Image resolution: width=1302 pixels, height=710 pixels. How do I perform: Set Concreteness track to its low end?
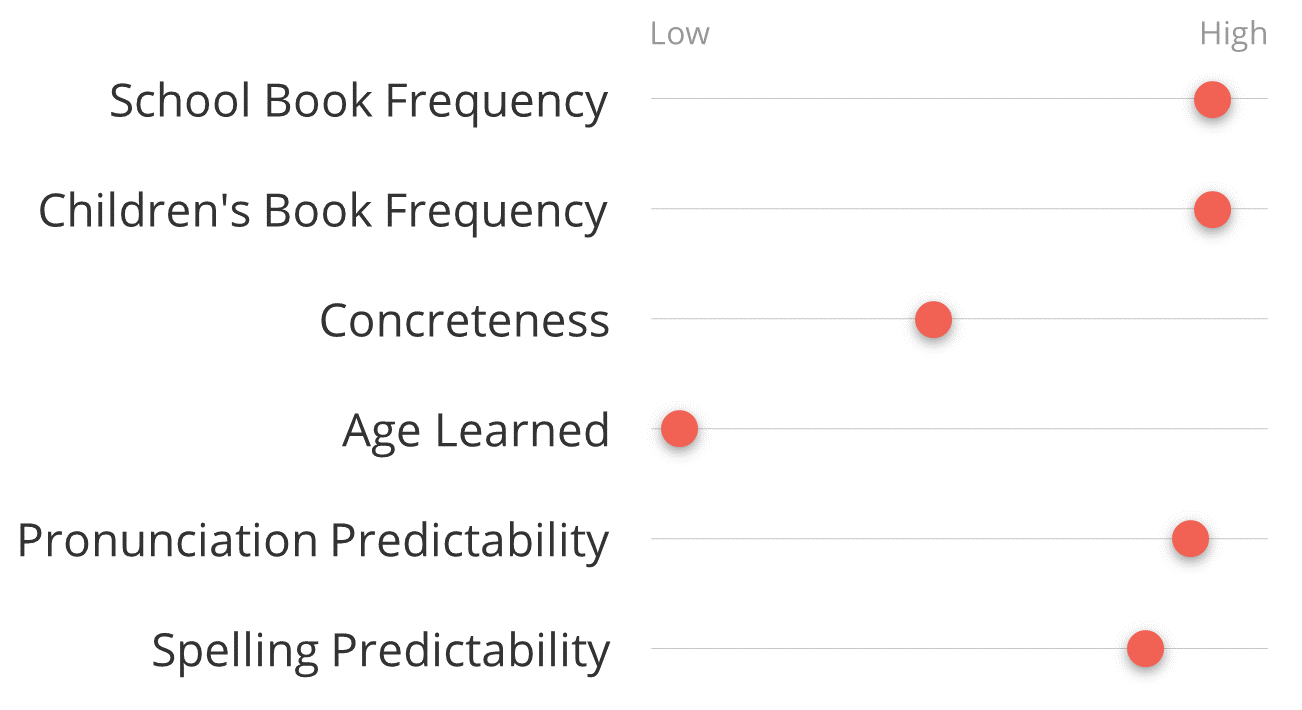click(652, 319)
